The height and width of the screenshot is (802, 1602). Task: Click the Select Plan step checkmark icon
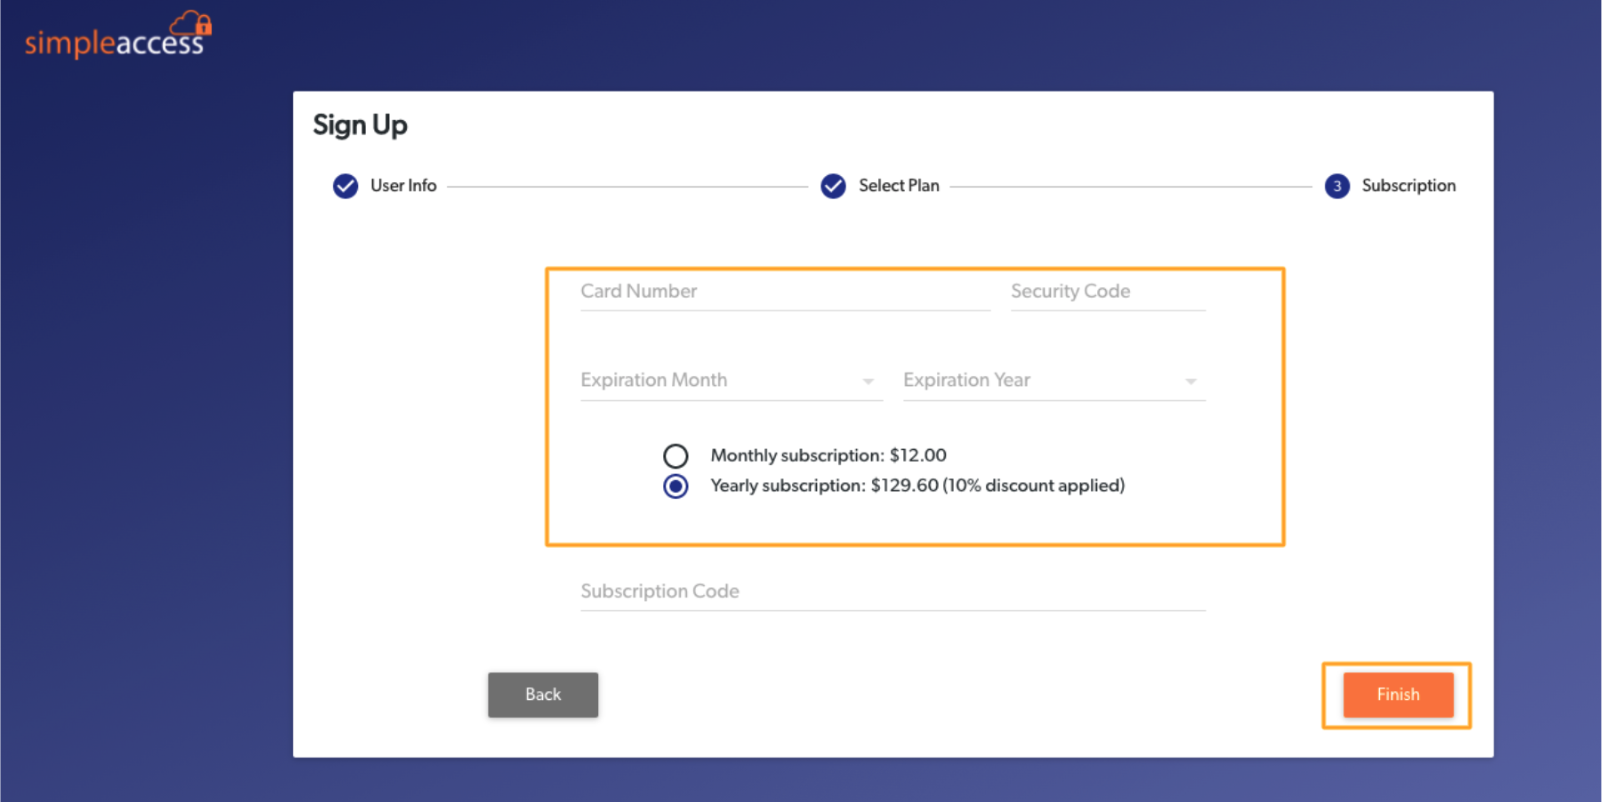pos(833,186)
